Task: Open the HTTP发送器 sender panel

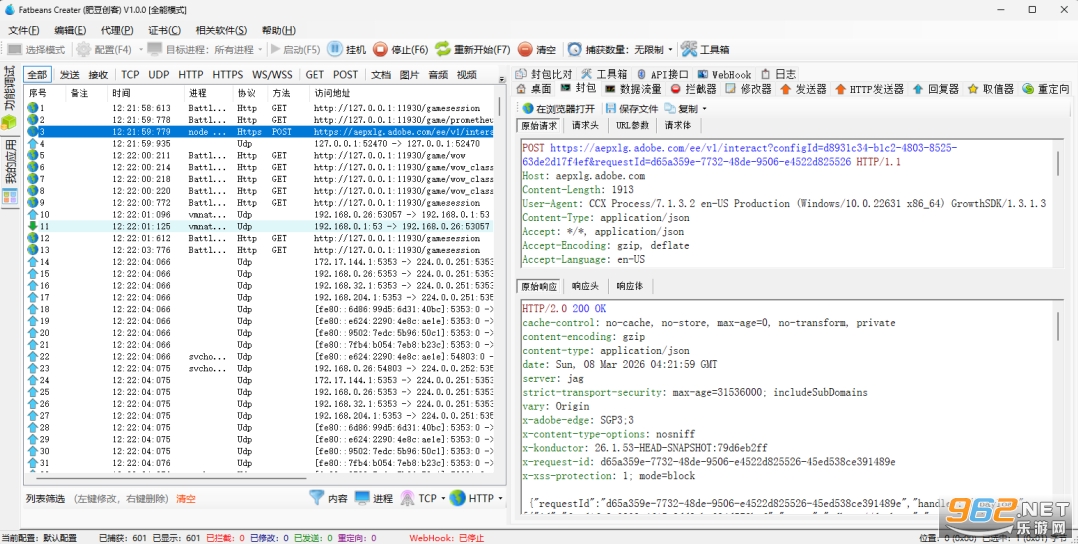Action: [870, 89]
